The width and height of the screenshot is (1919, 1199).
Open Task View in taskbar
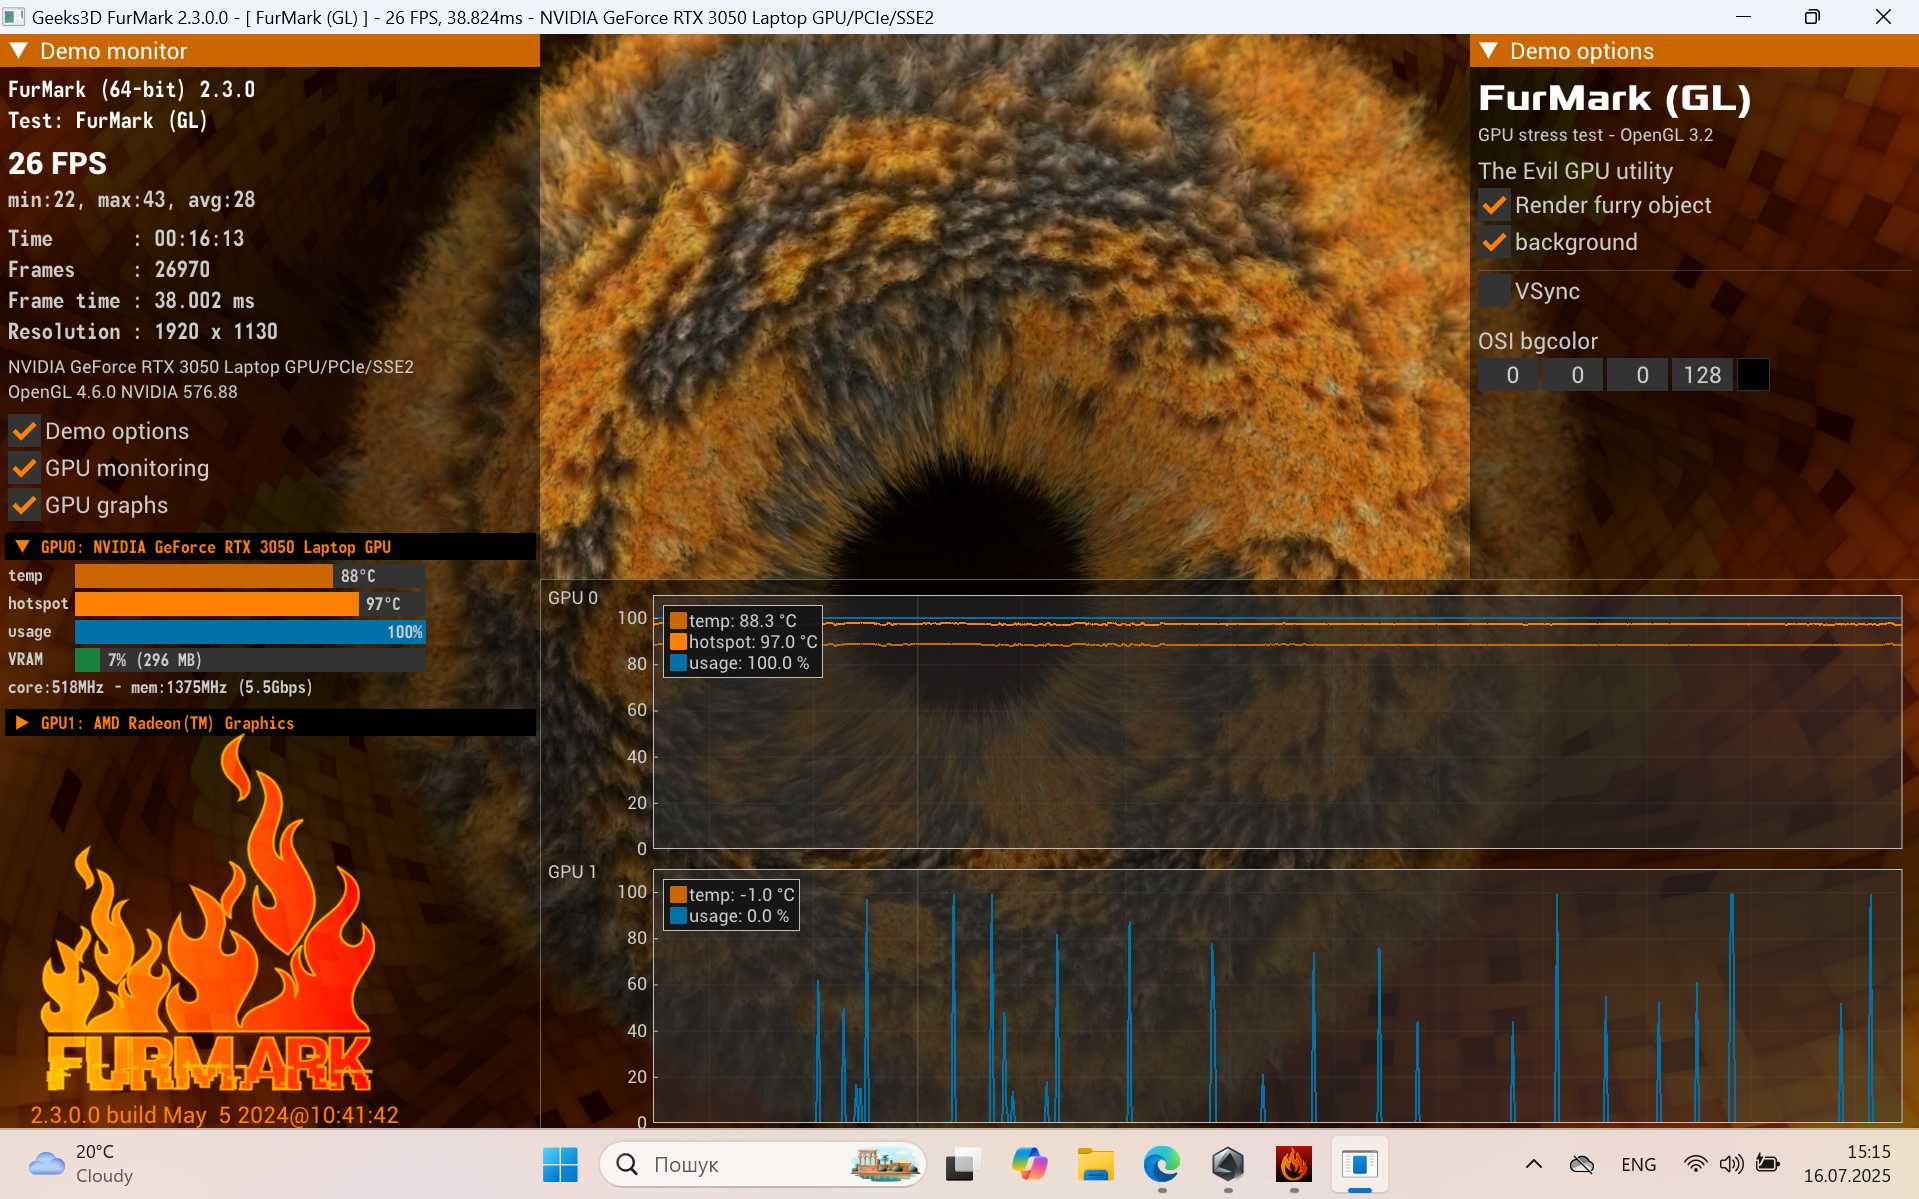click(x=960, y=1164)
